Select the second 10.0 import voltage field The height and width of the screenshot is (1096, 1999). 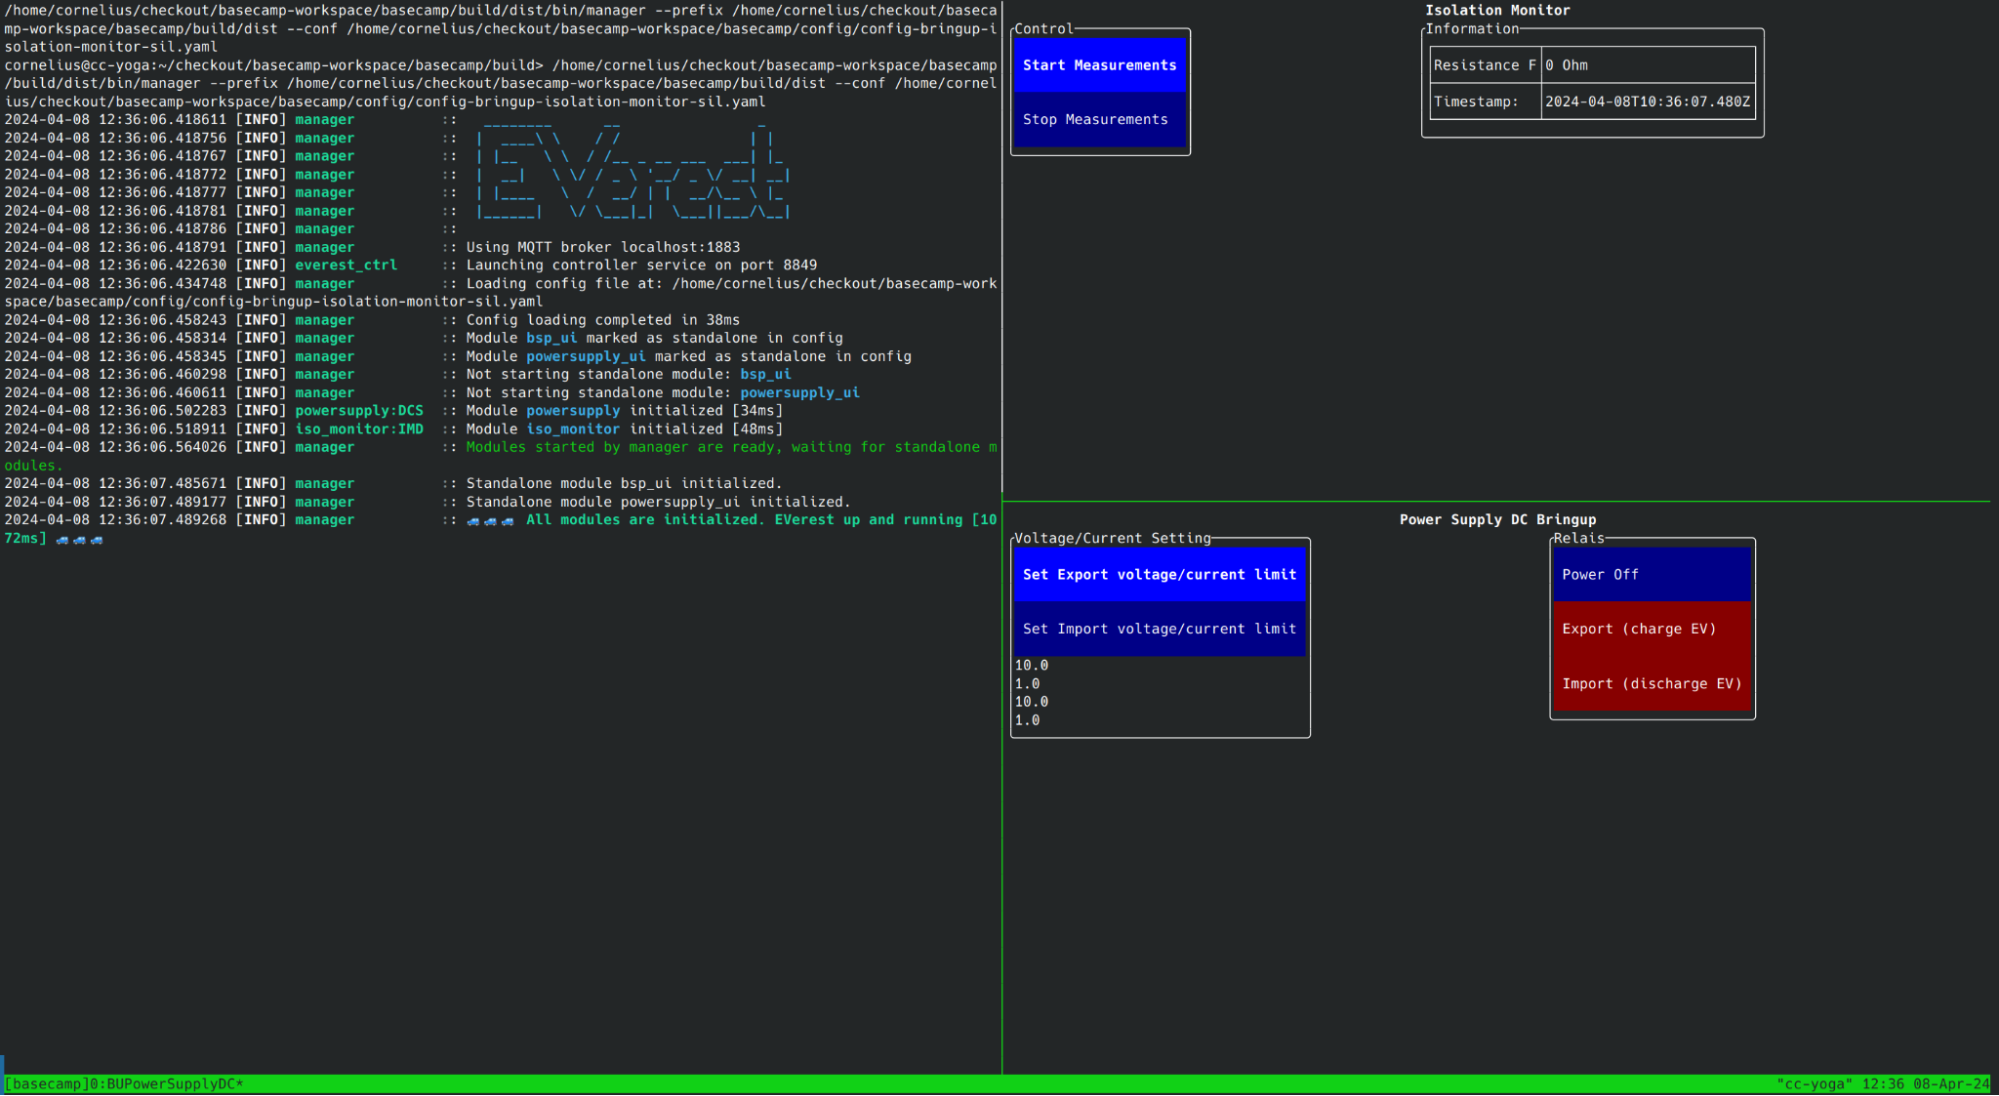(x=1031, y=701)
